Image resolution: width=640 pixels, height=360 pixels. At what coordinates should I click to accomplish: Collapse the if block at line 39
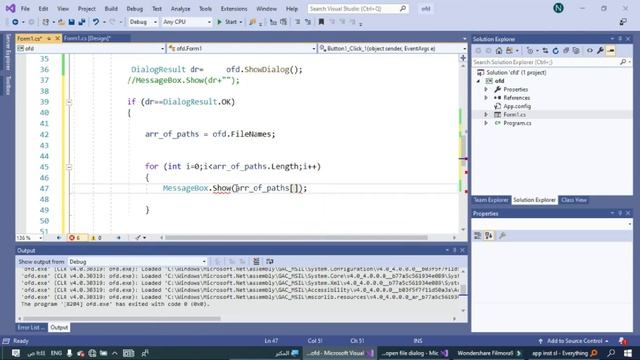[x=69, y=102]
